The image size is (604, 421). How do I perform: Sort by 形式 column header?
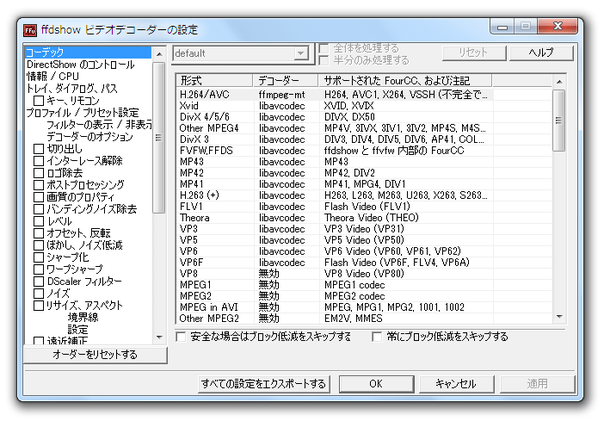(x=215, y=81)
